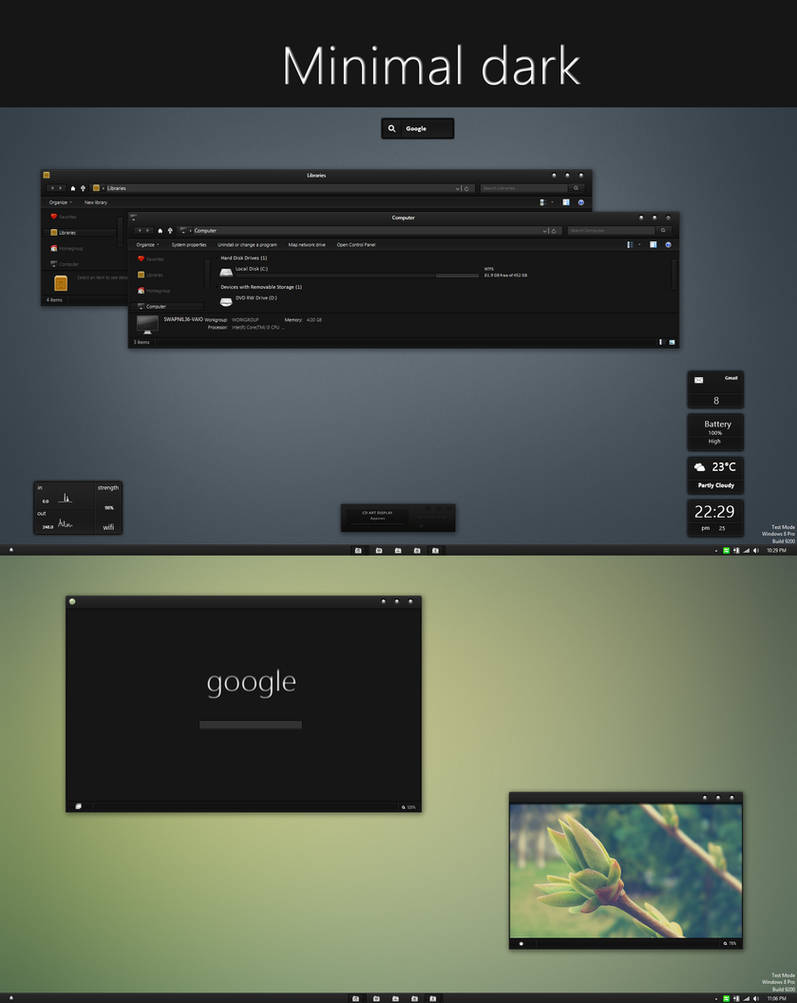The width and height of the screenshot is (797, 1003).
Task: Click the magnifier icon in Google widget
Action: pos(392,129)
